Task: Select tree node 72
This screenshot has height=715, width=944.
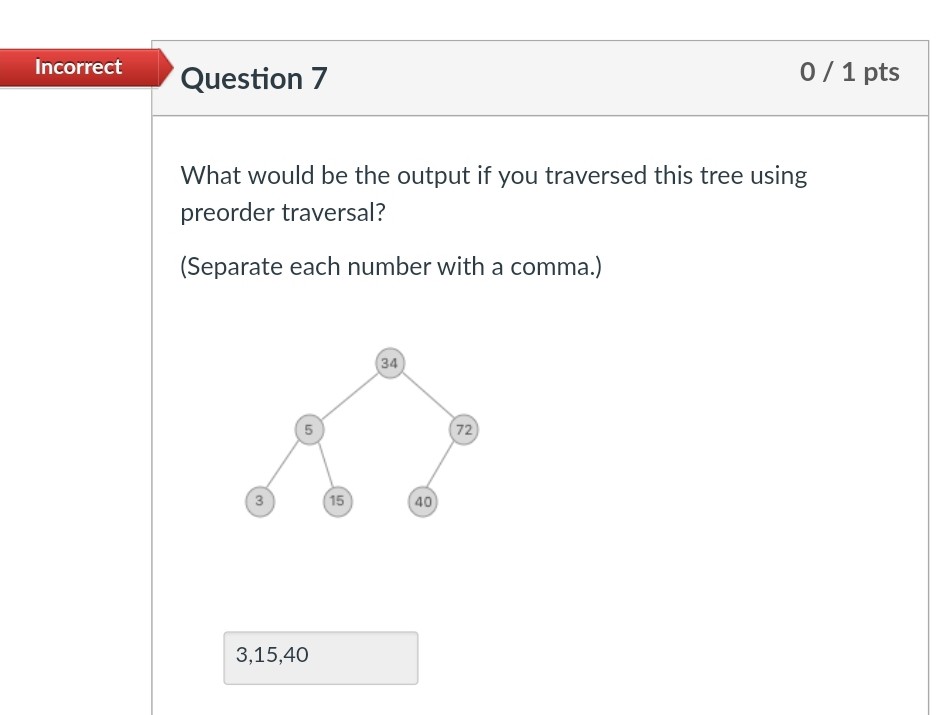Action: tap(464, 430)
